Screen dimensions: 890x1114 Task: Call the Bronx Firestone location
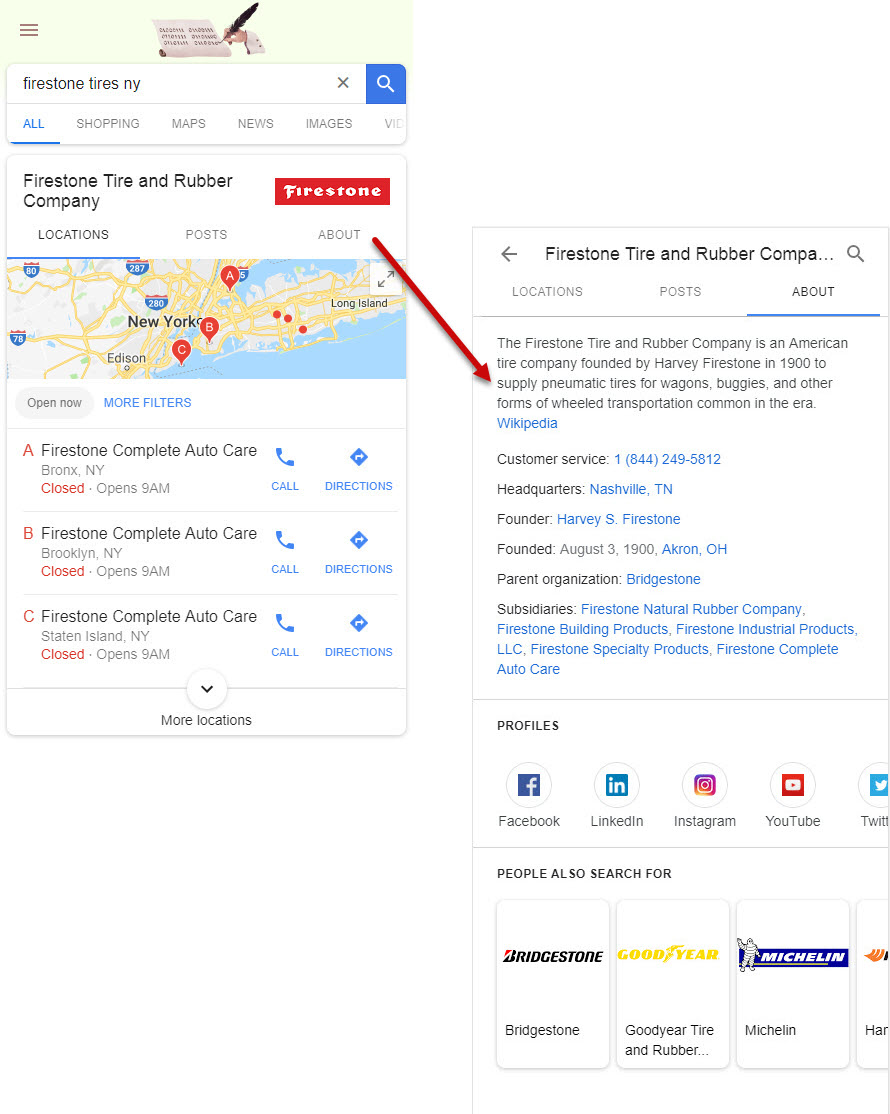click(x=285, y=468)
